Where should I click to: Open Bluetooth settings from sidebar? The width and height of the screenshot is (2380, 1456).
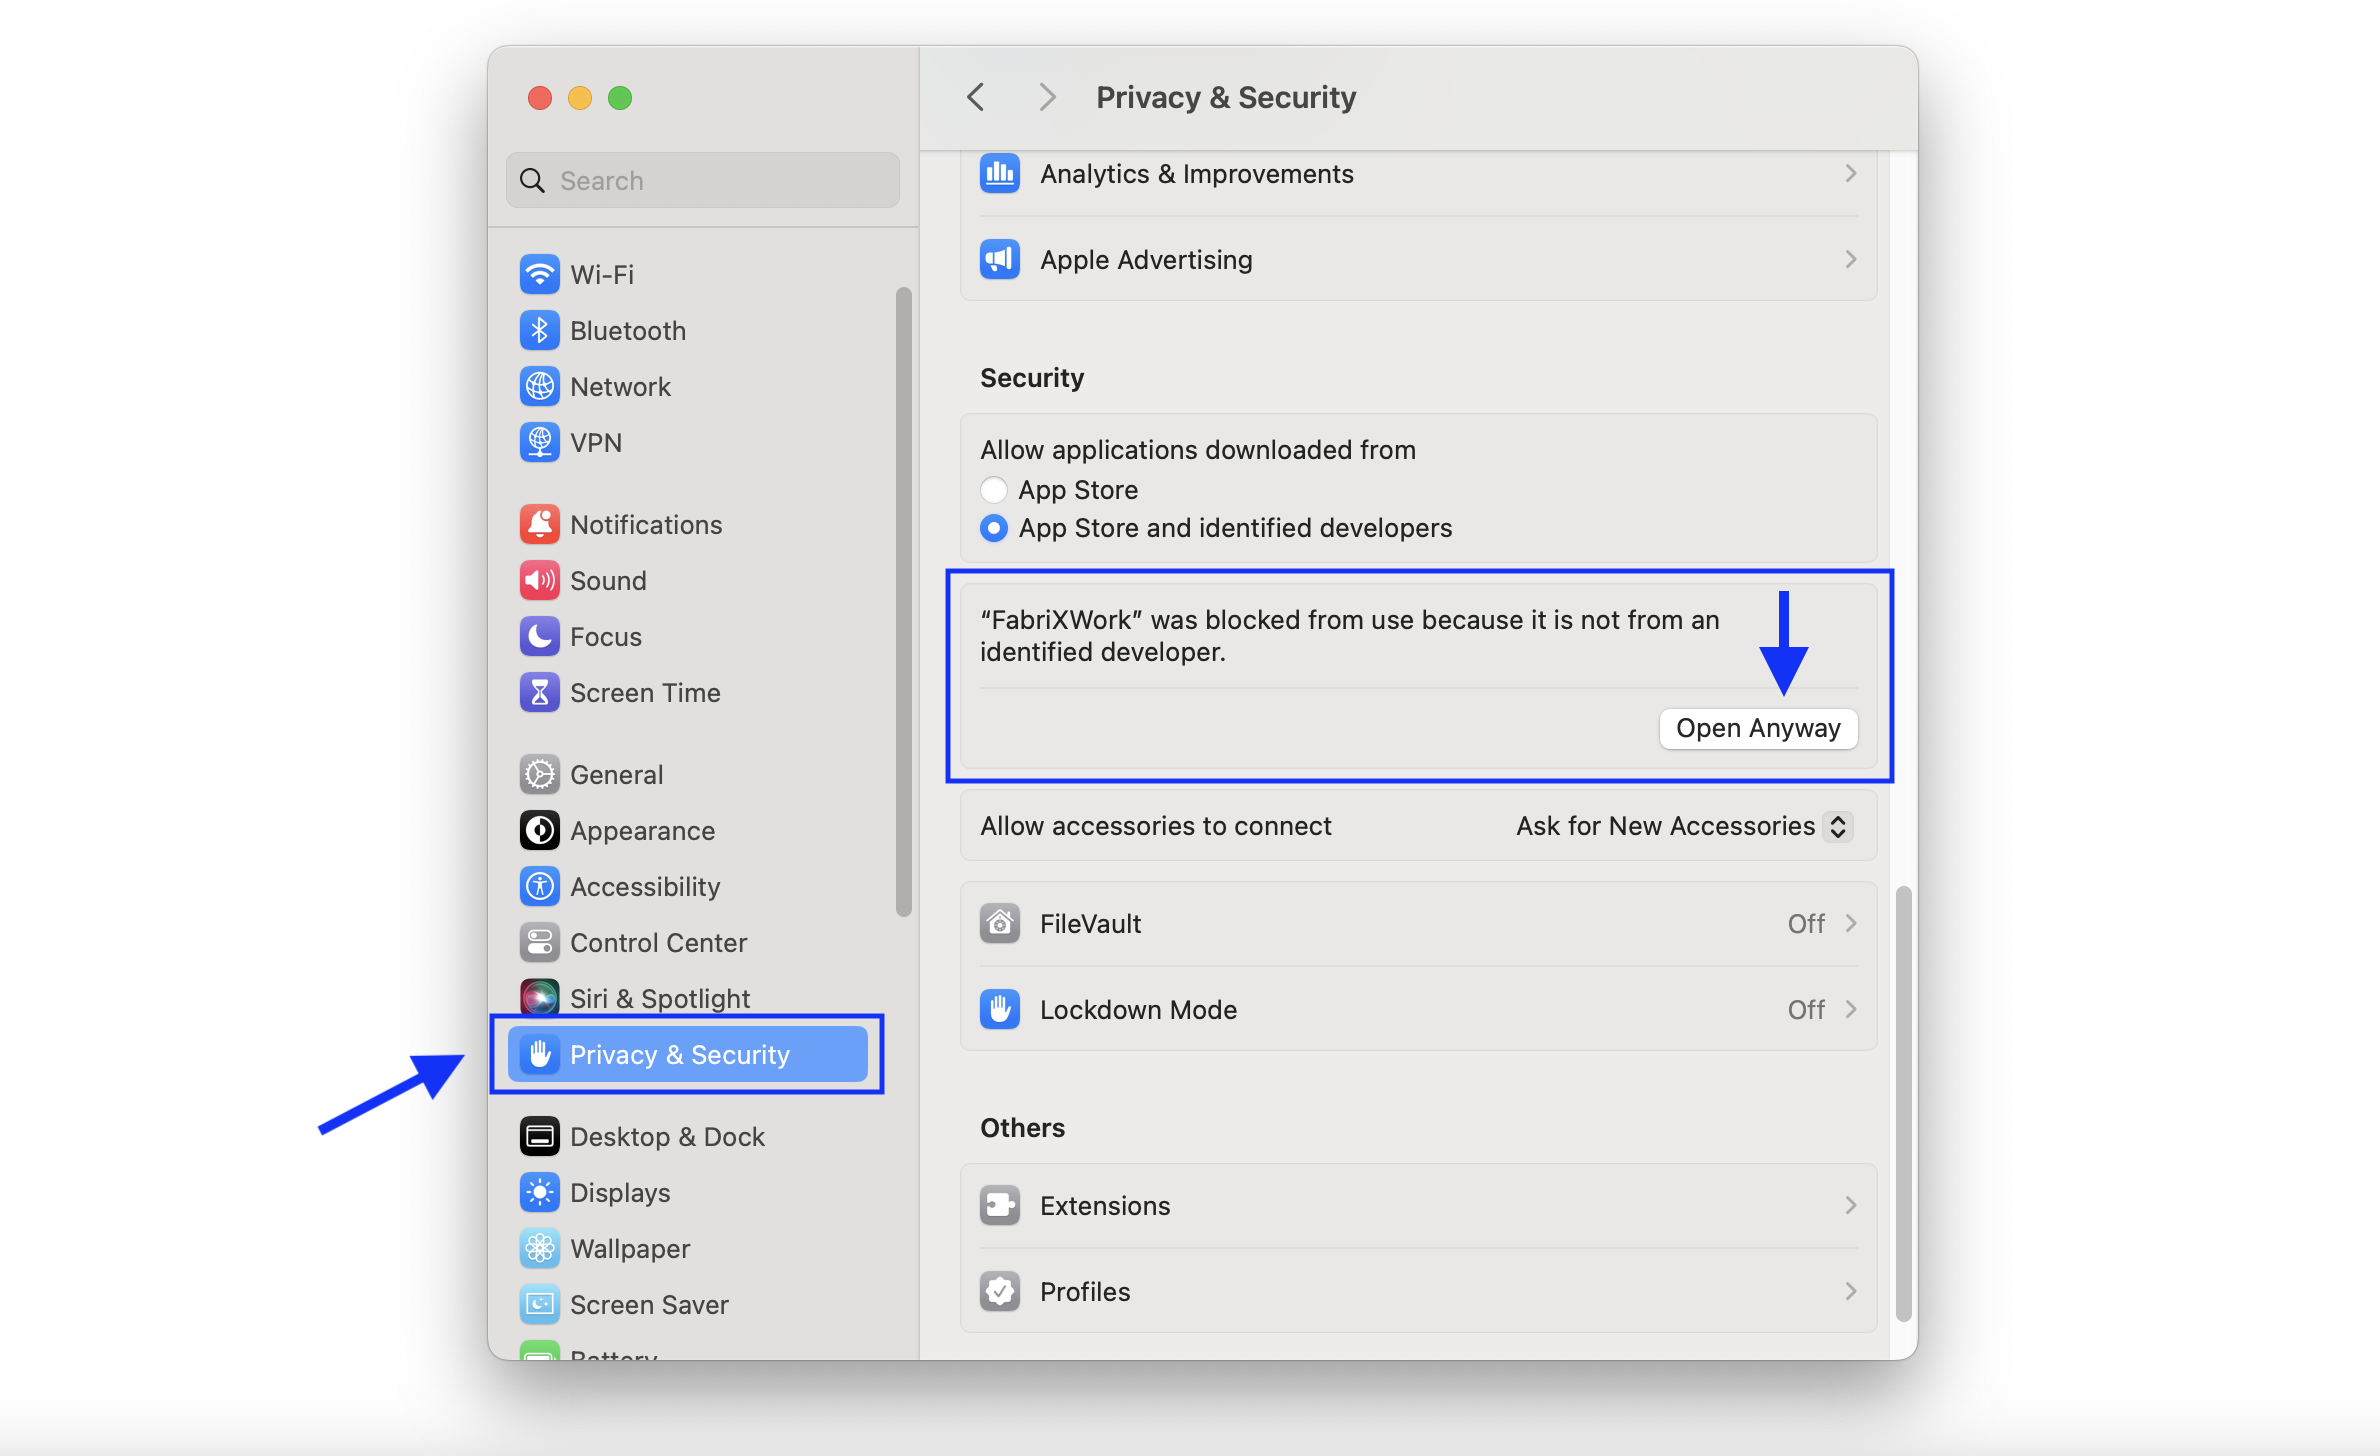[628, 330]
